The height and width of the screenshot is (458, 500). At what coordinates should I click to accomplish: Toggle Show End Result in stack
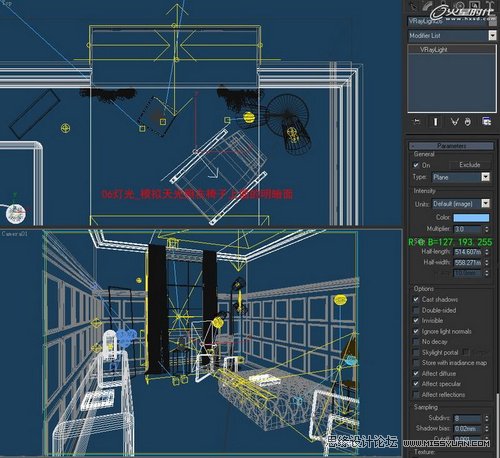[x=435, y=122]
